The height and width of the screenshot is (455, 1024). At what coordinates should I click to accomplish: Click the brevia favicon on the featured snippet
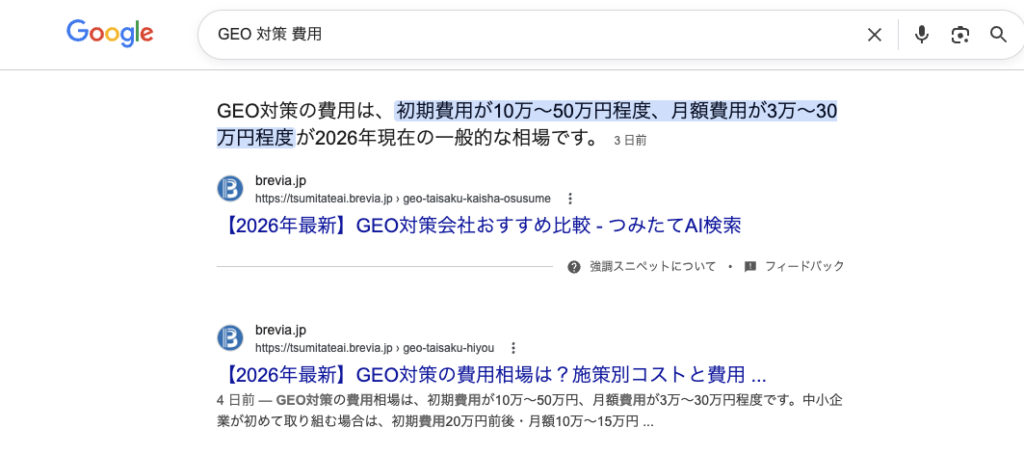click(x=230, y=188)
